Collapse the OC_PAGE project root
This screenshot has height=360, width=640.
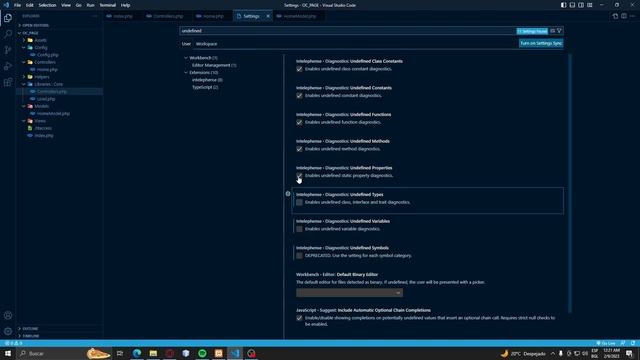pyautogui.click(x=19, y=33)
